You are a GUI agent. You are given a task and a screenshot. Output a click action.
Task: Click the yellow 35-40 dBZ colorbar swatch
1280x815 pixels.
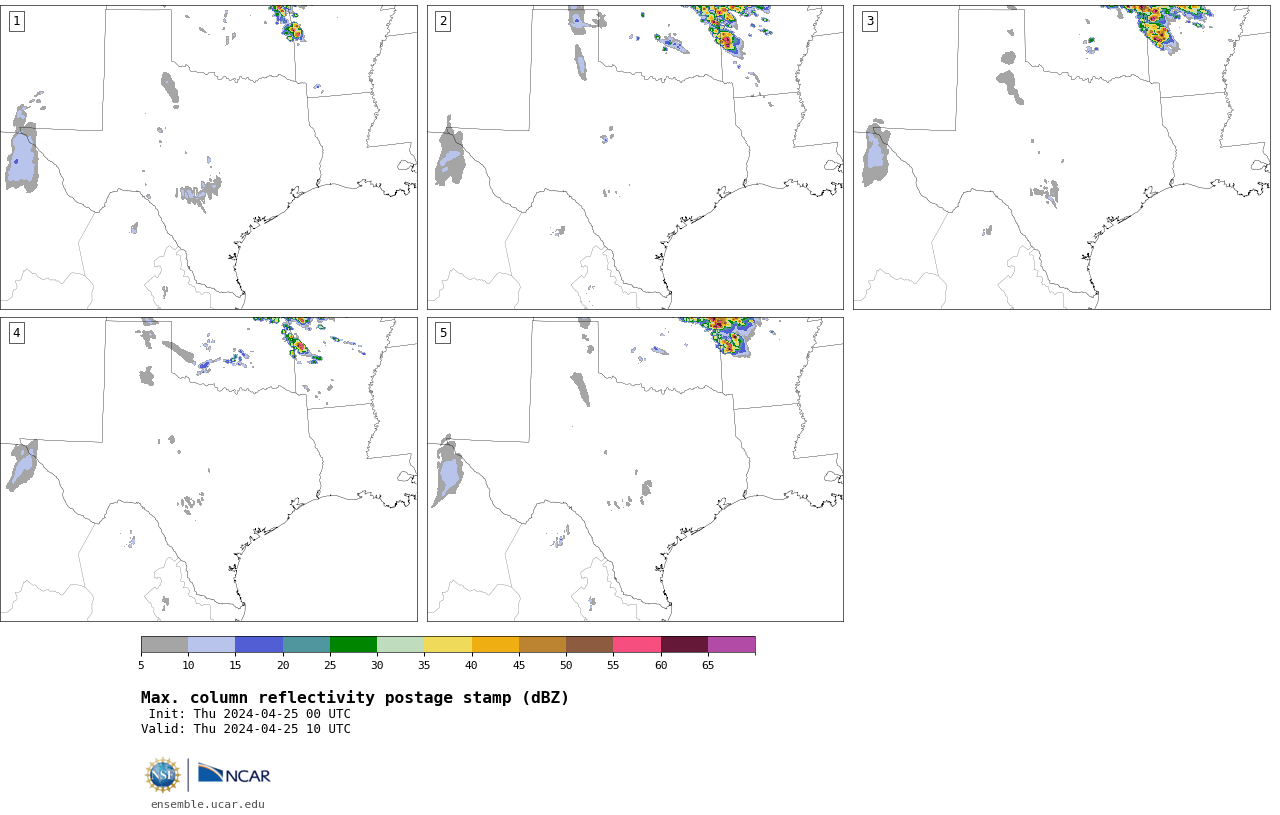click(x=448, y=644)
